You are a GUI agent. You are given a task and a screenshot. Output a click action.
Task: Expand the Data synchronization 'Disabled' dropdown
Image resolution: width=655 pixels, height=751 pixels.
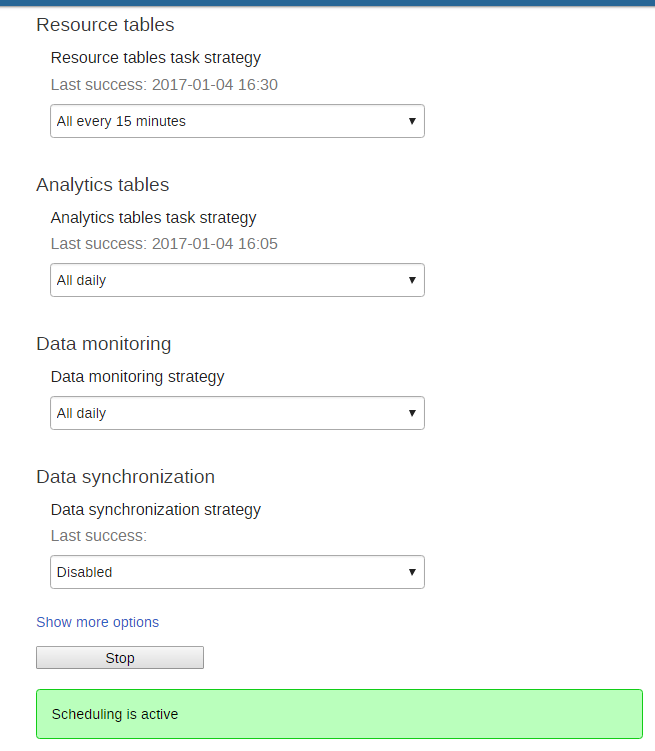click(237, 572)
